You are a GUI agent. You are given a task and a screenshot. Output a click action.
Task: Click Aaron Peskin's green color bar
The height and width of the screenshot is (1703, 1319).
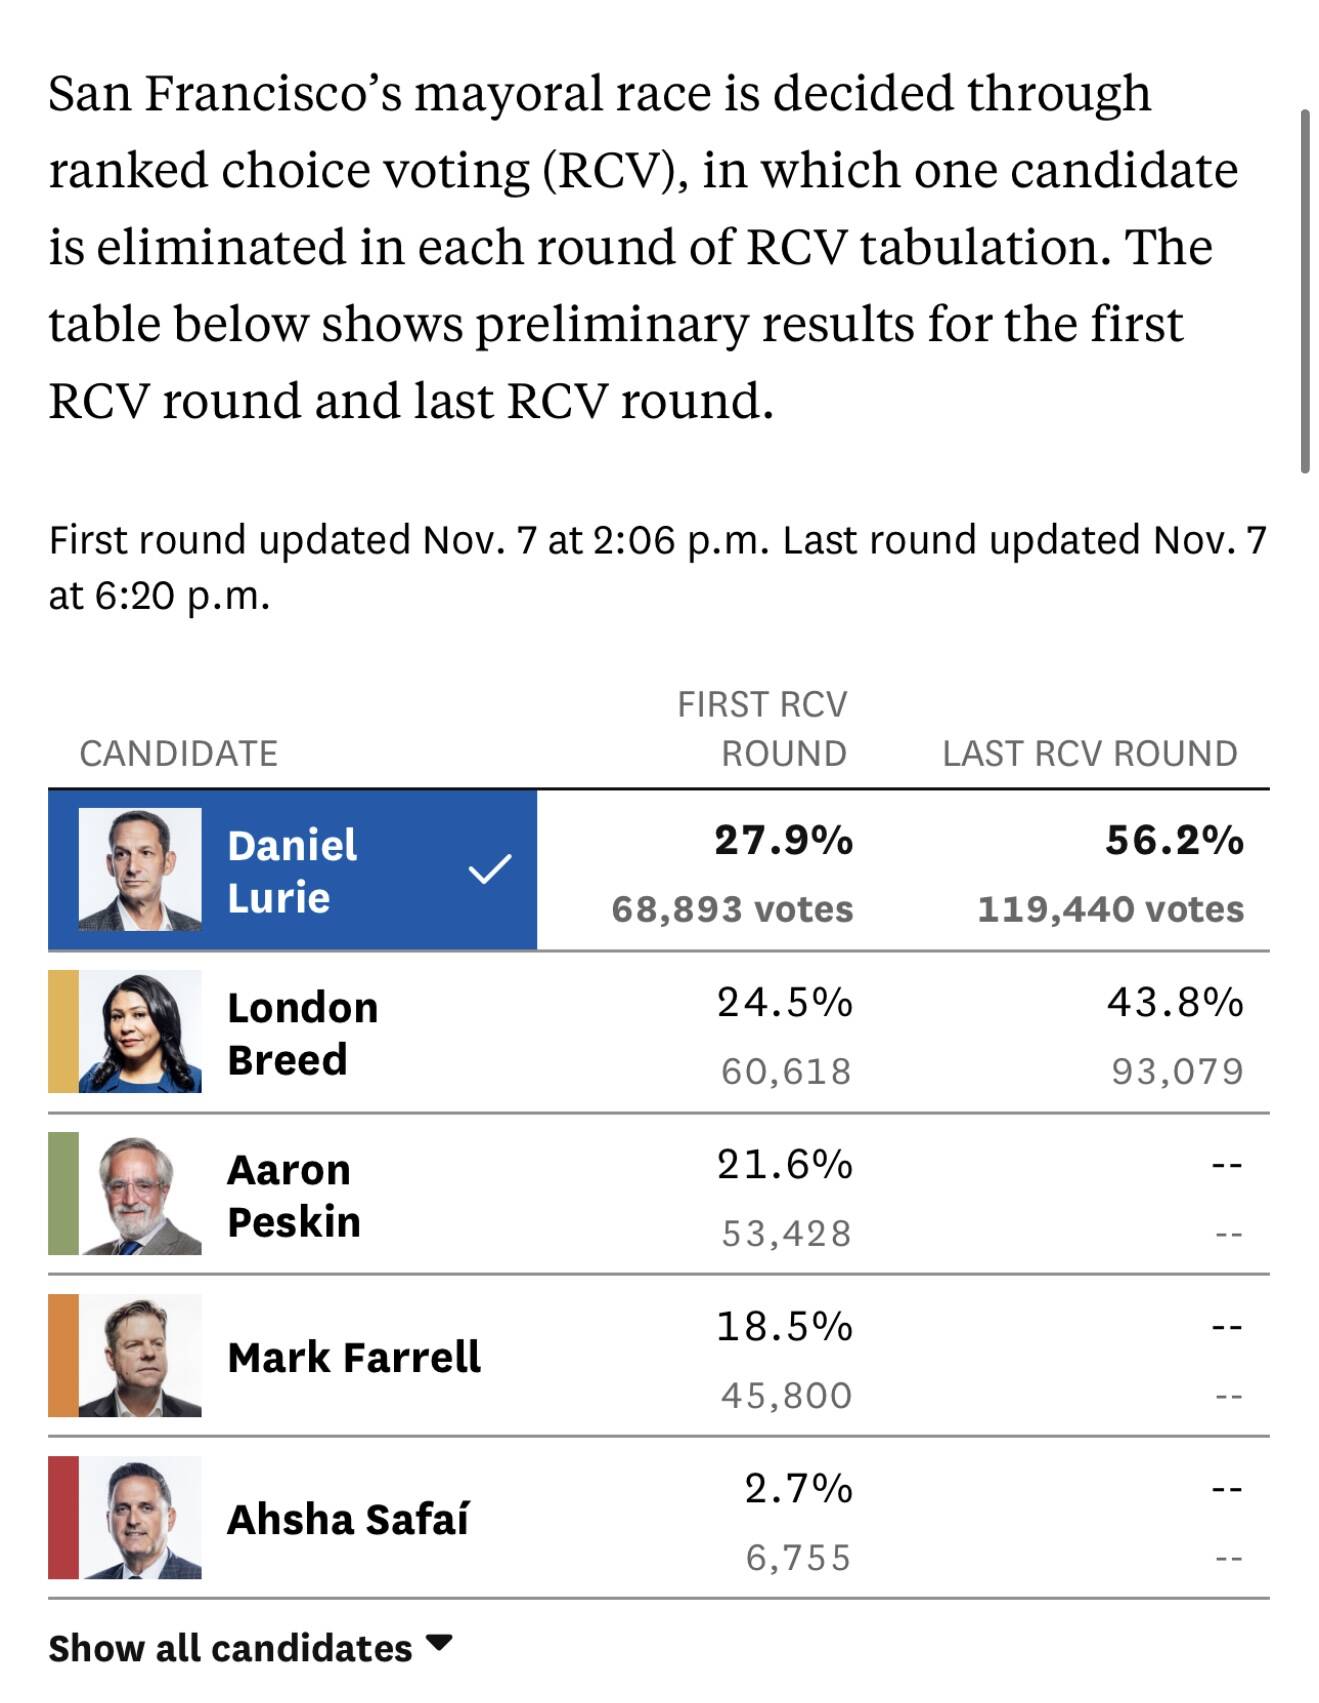63,1193
